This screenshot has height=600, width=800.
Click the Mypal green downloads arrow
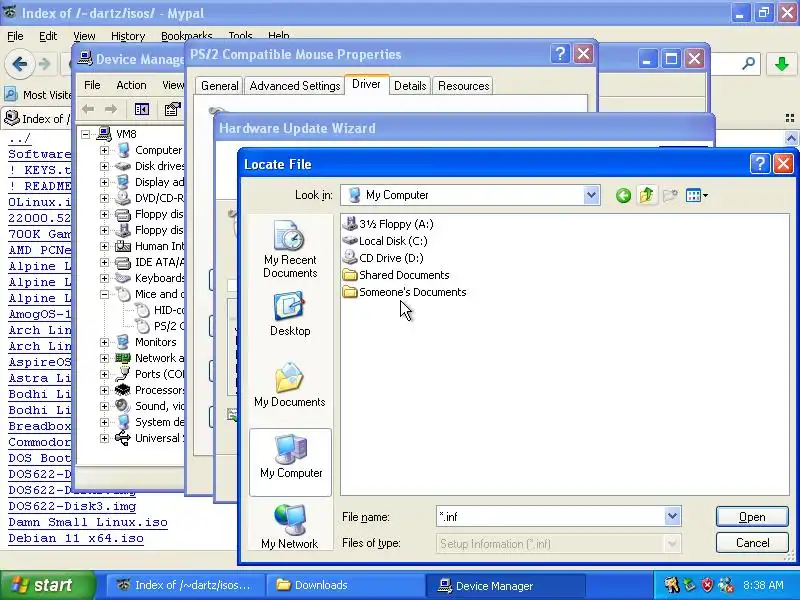[781, 64]
